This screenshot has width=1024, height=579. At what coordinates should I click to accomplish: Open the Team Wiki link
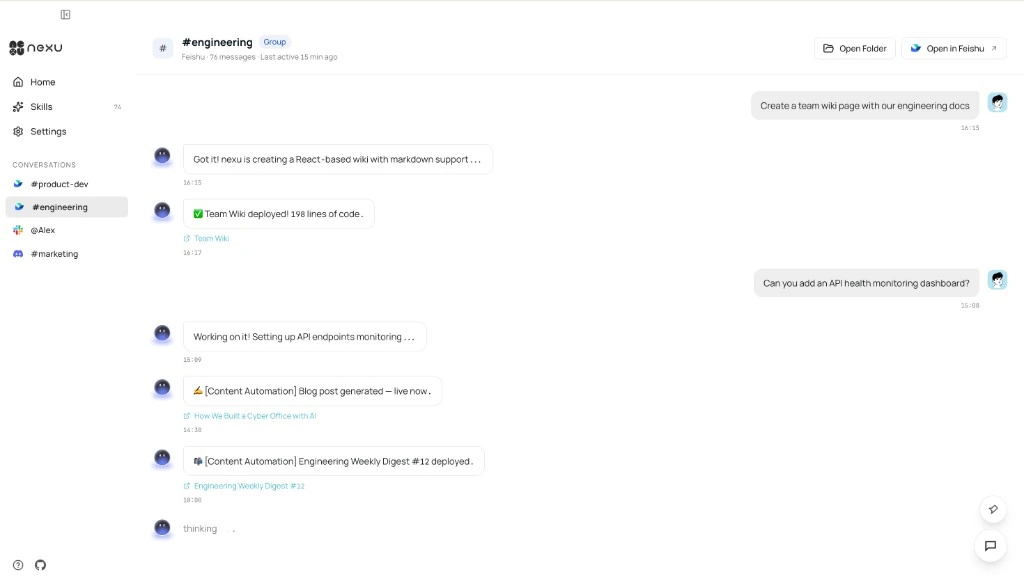coord(211,239)
